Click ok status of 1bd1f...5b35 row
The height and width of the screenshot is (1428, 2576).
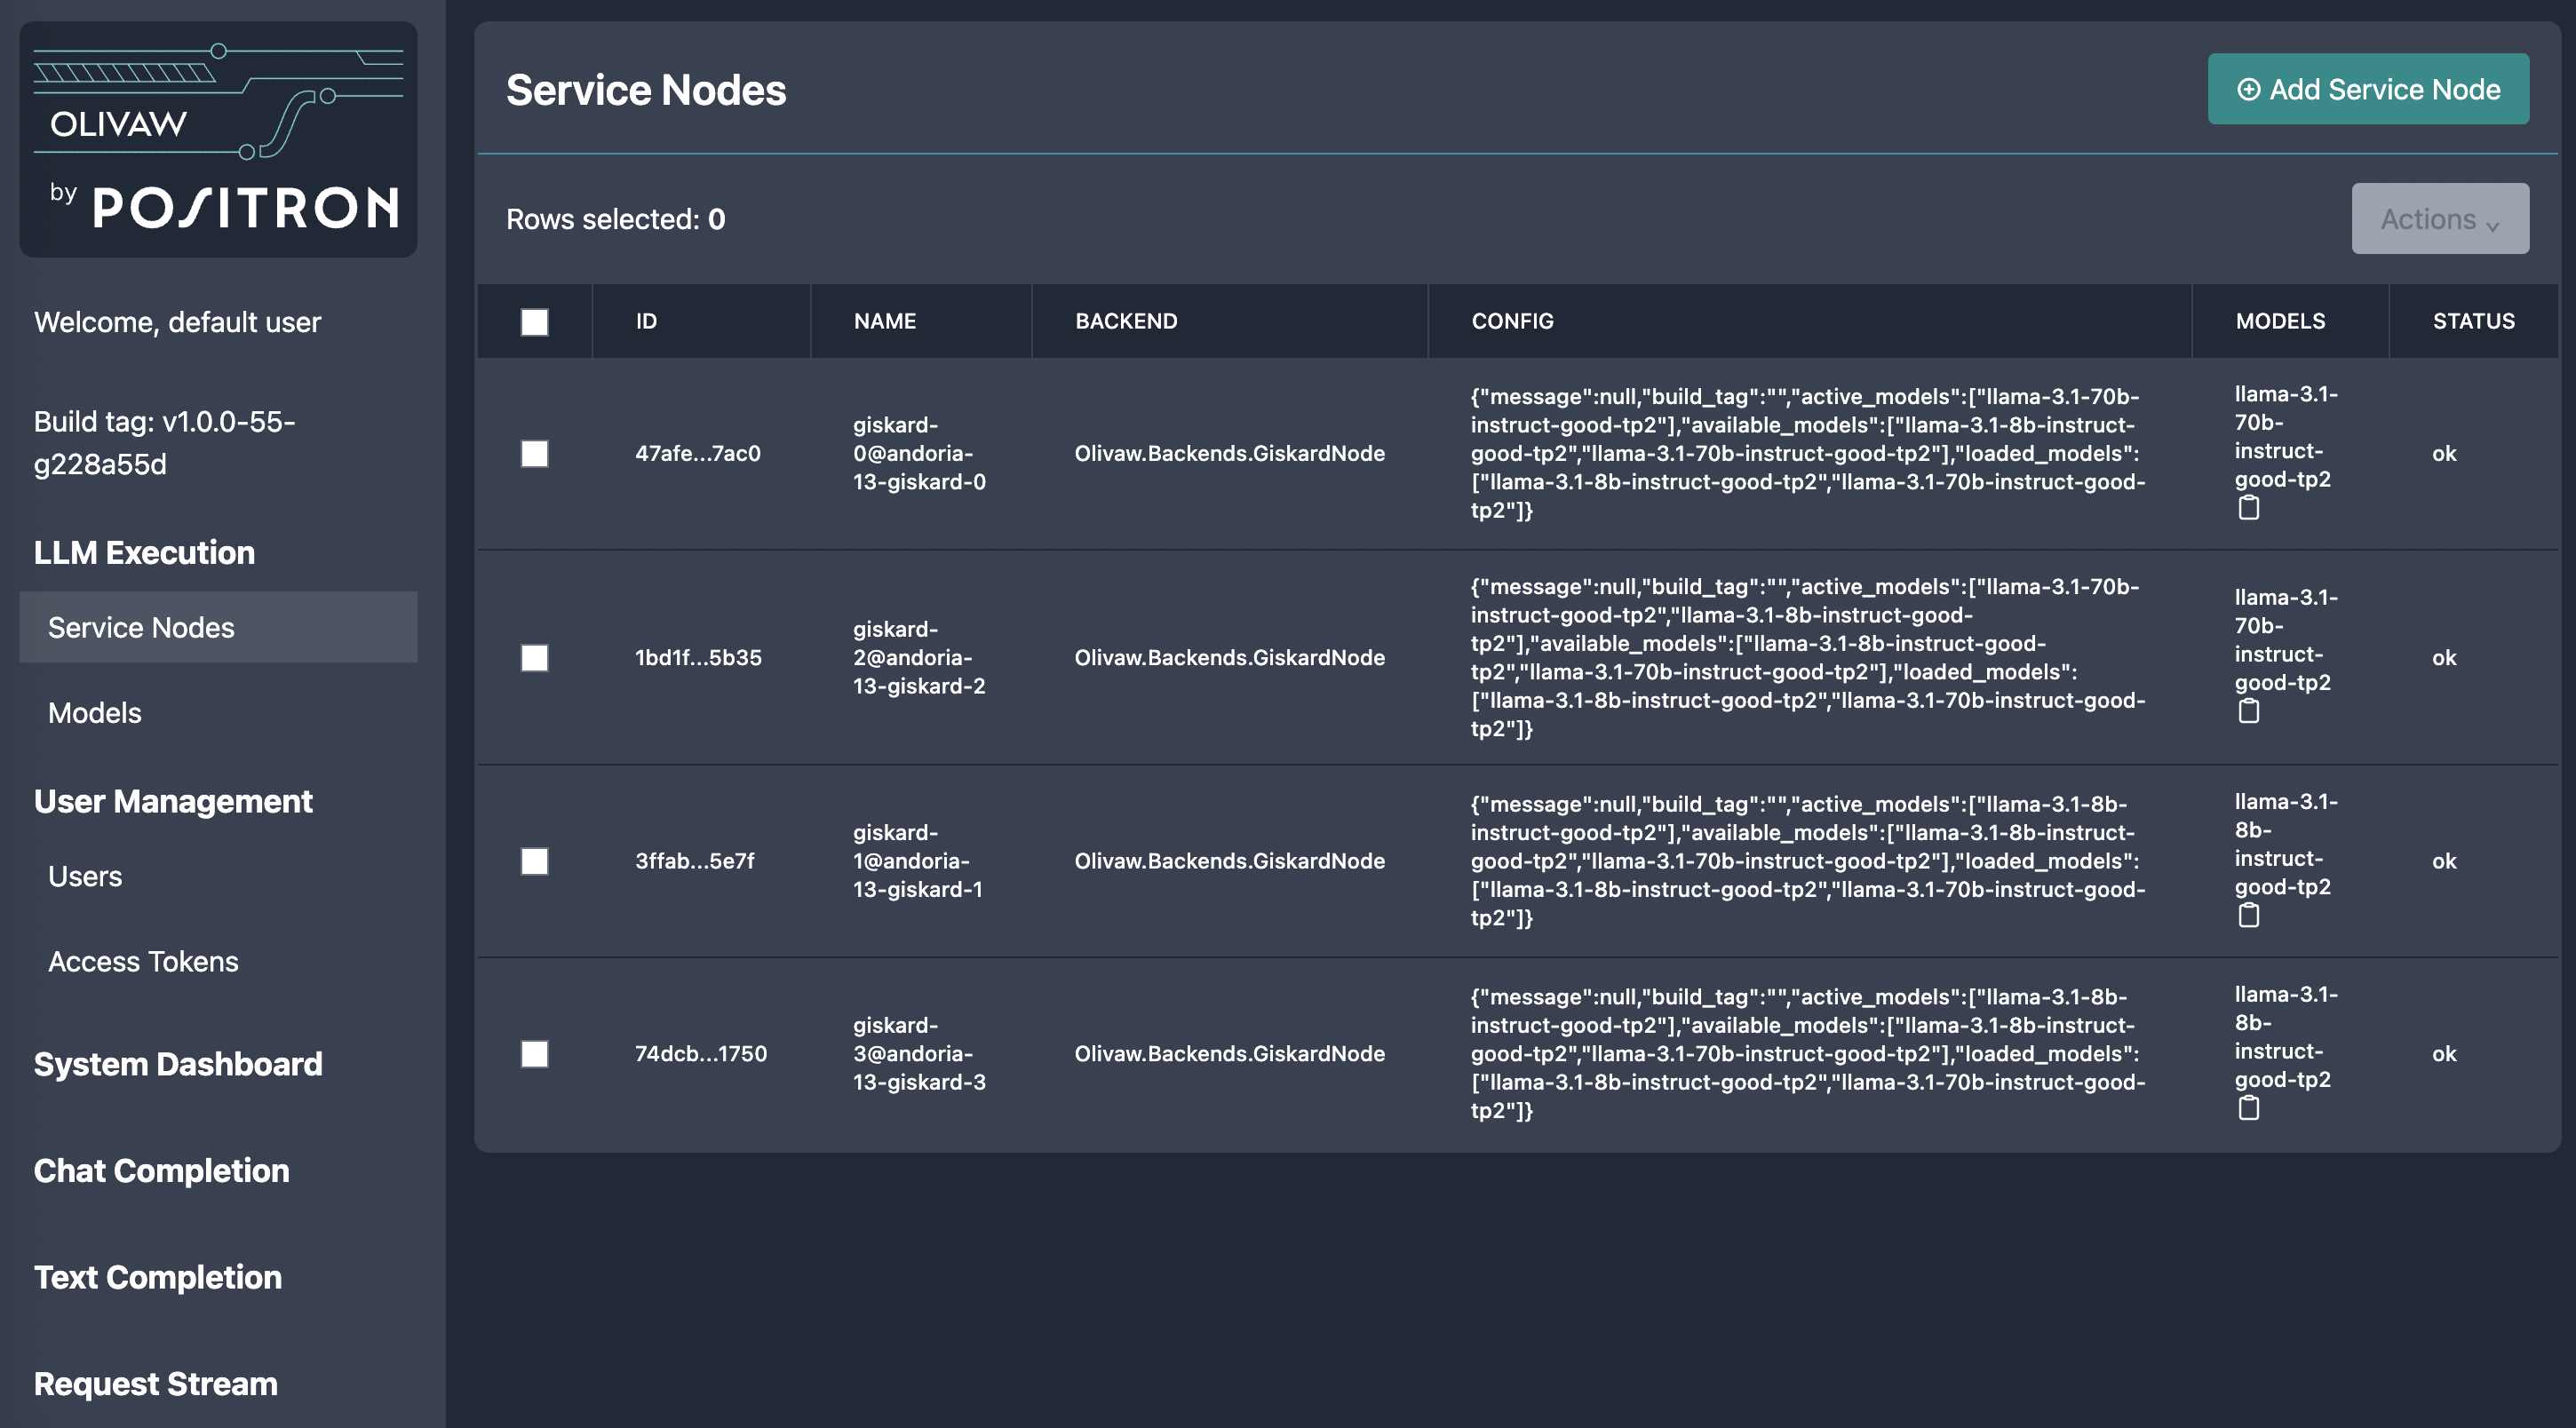pos(2444,657)
